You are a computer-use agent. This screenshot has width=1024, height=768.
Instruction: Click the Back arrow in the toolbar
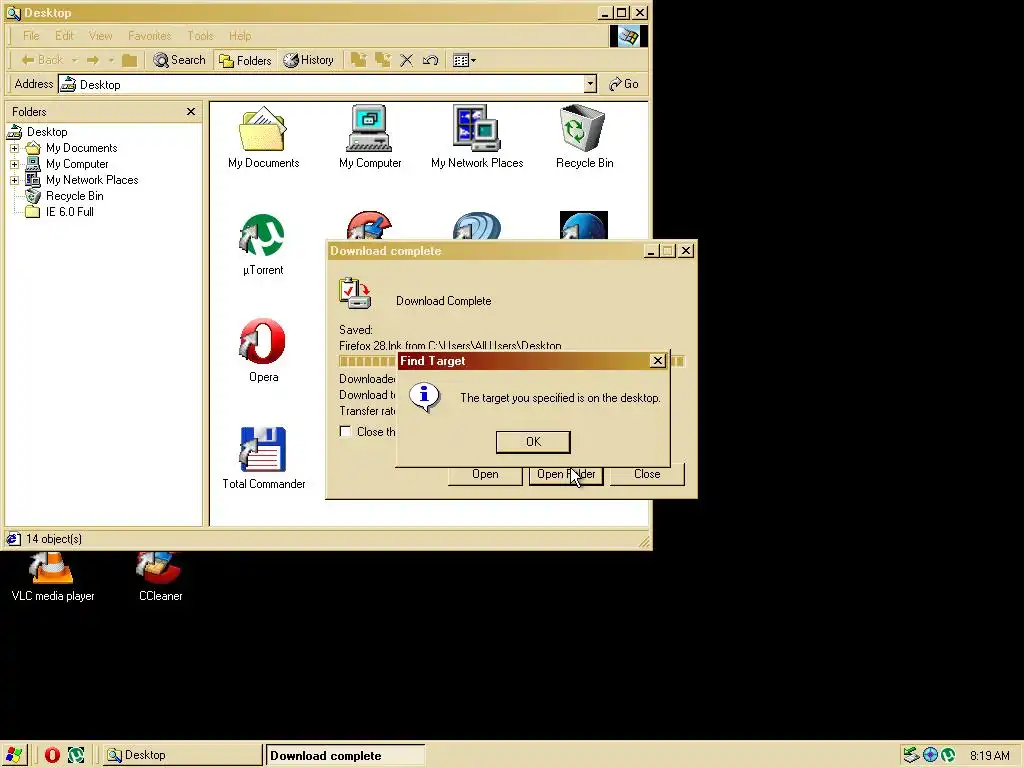click(42, 60)
